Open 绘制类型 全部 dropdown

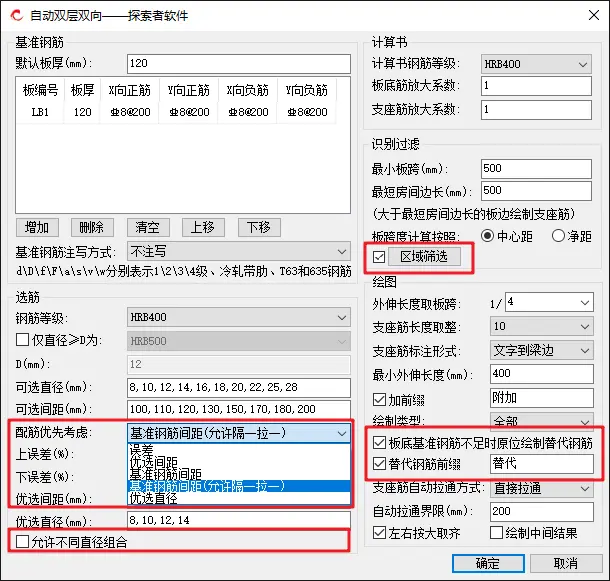click(542, 420)
